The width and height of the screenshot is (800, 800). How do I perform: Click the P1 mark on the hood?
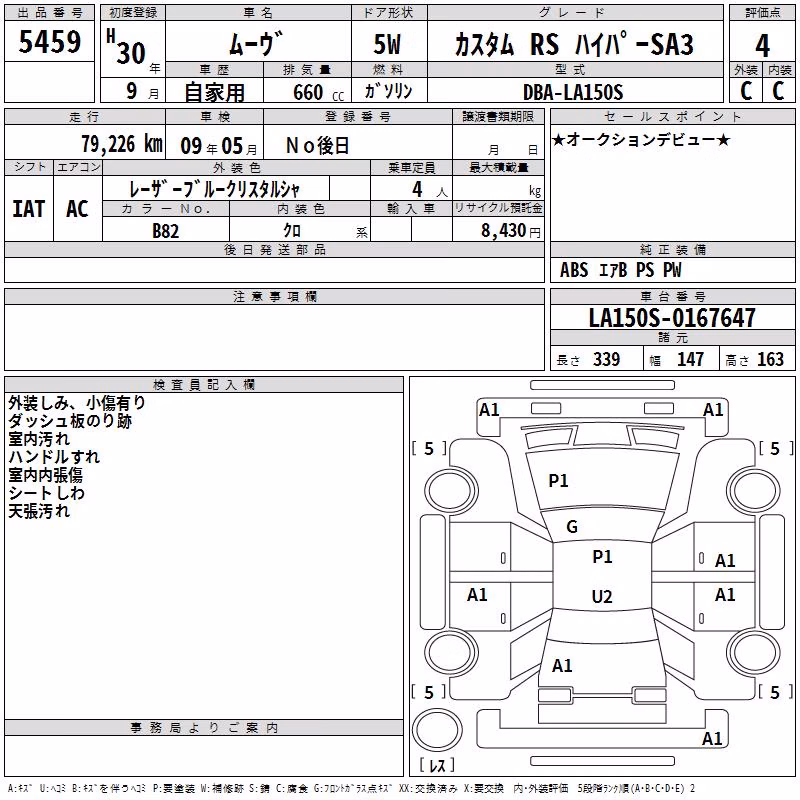coord(558,481)
